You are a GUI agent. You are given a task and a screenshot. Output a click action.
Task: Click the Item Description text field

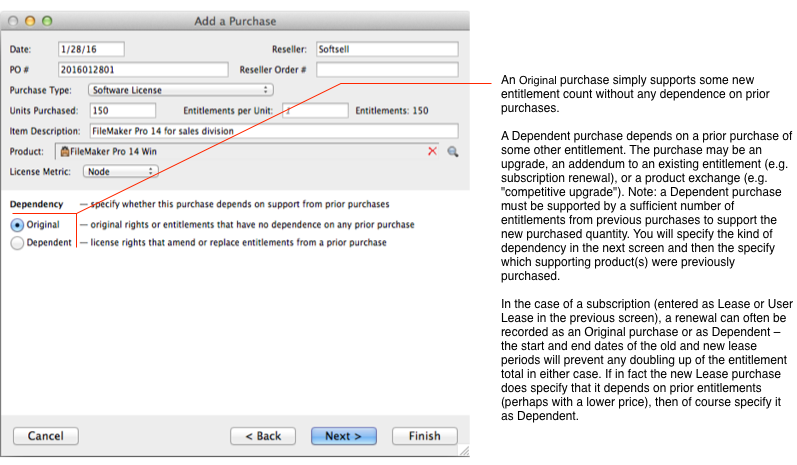coord(274,131)
